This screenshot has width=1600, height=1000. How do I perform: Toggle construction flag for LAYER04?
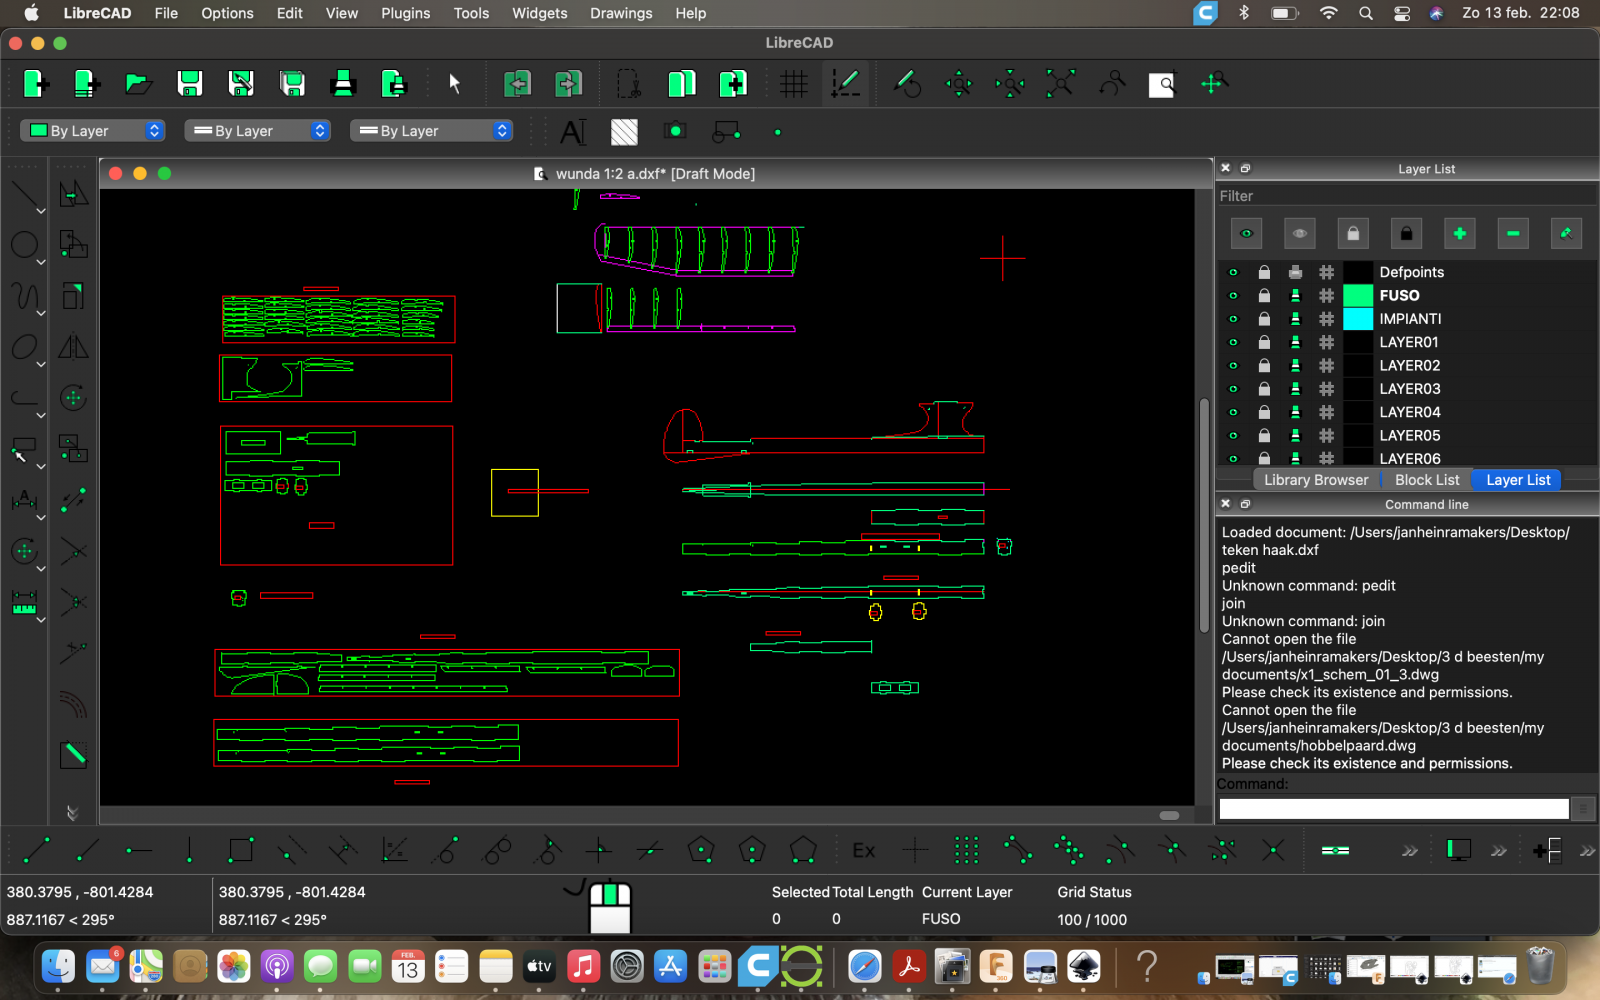(1326, 412)
